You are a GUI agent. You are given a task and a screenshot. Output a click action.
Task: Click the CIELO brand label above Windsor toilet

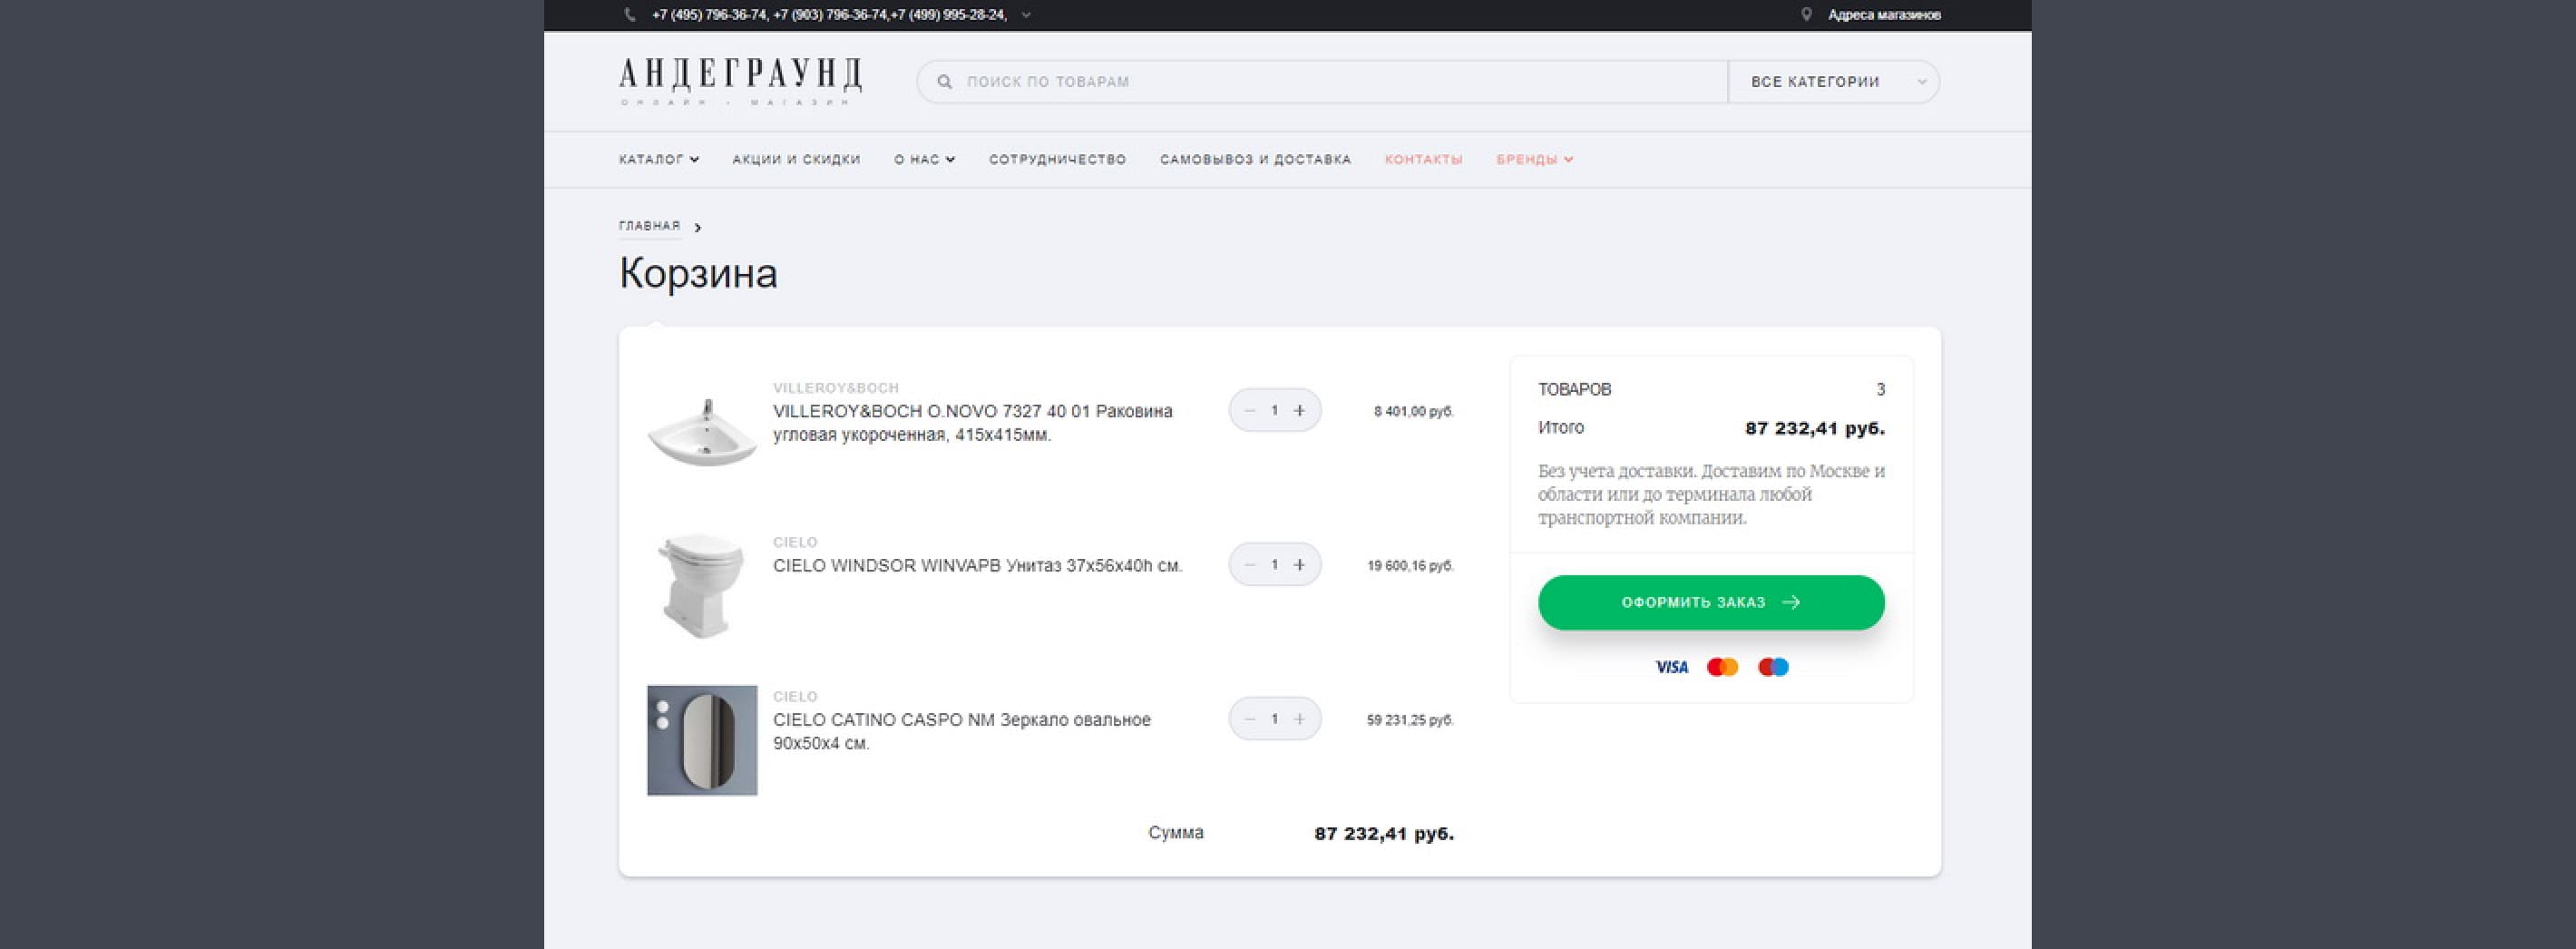point(795,542)
